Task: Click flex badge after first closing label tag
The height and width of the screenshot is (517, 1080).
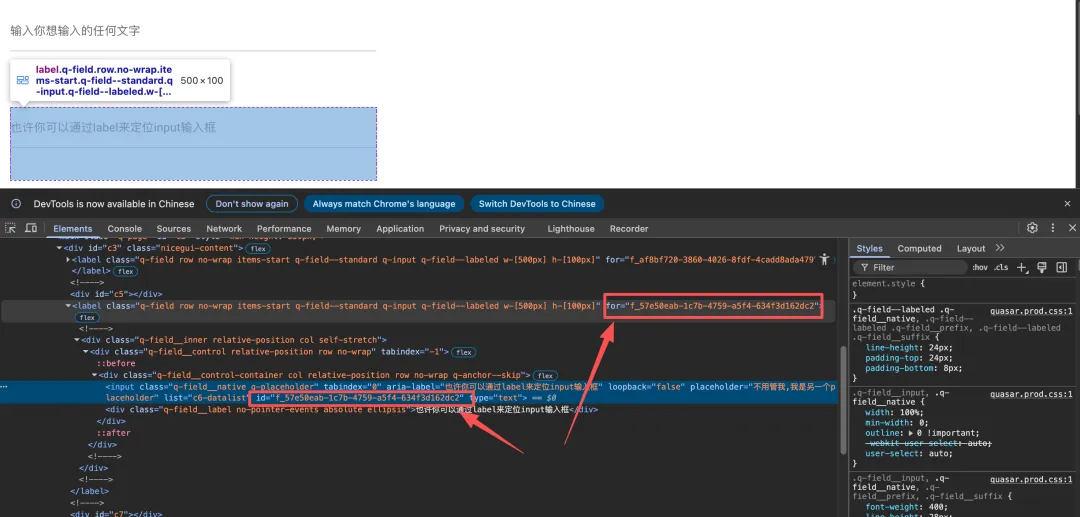Action: coord(127,271)
